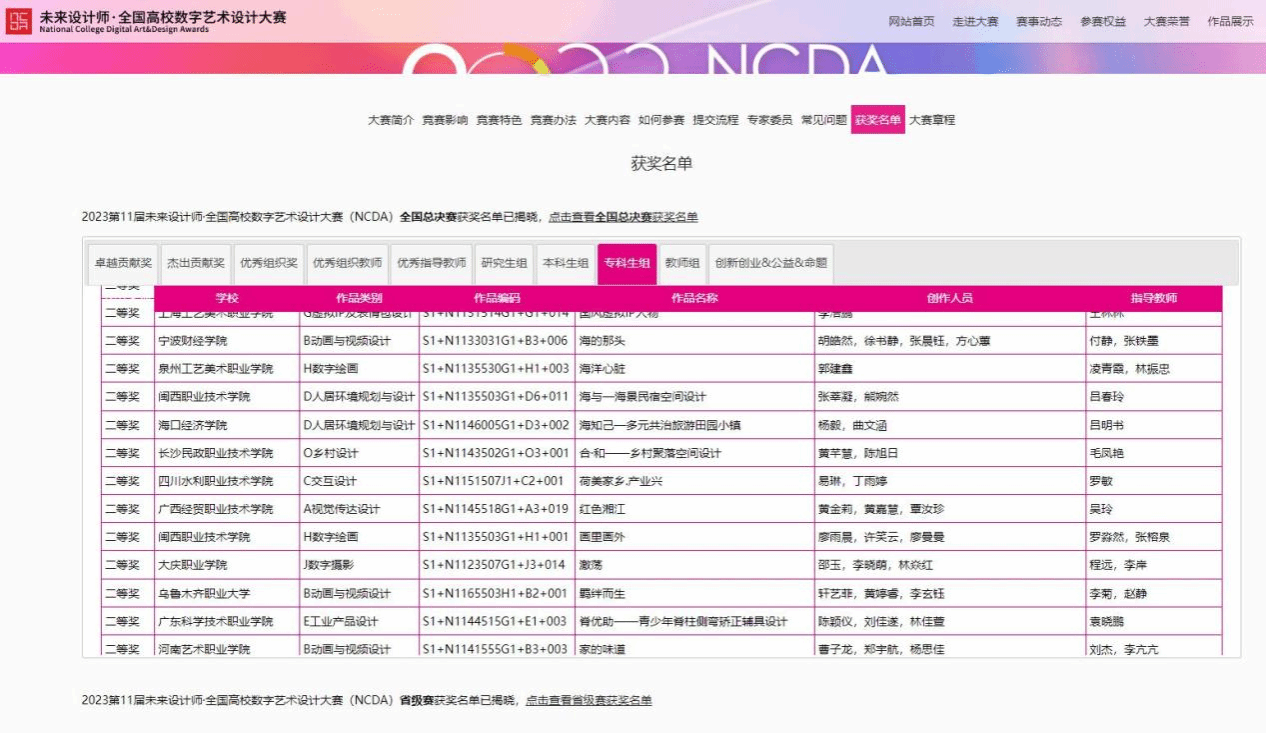This screenshot has width=1266, height=733.
Task: Go to 走进大赛 in the top navigation
Action: [x=975, y=21]
